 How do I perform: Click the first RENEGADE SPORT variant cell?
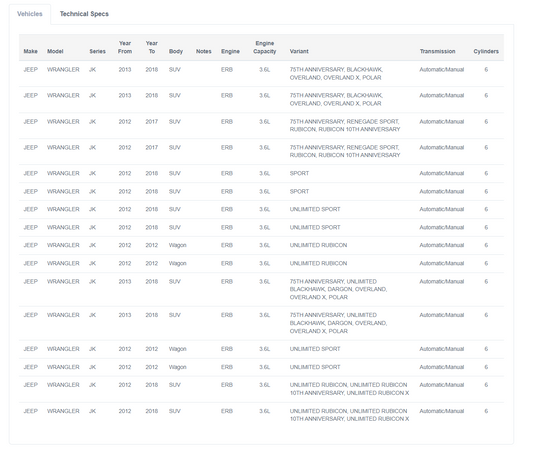coord(345,125)
